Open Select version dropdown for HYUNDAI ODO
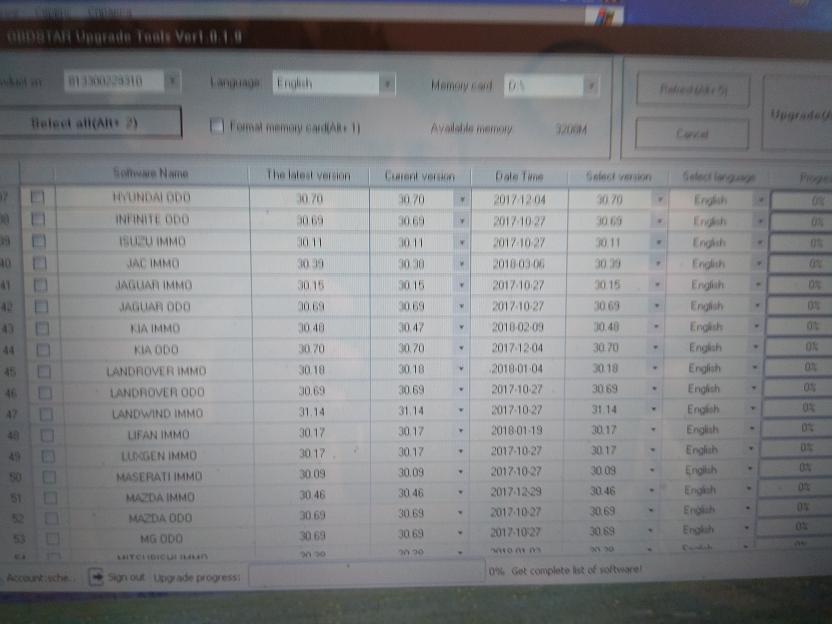832x624 pixels. pyautogui.click(x=660, y=200)
